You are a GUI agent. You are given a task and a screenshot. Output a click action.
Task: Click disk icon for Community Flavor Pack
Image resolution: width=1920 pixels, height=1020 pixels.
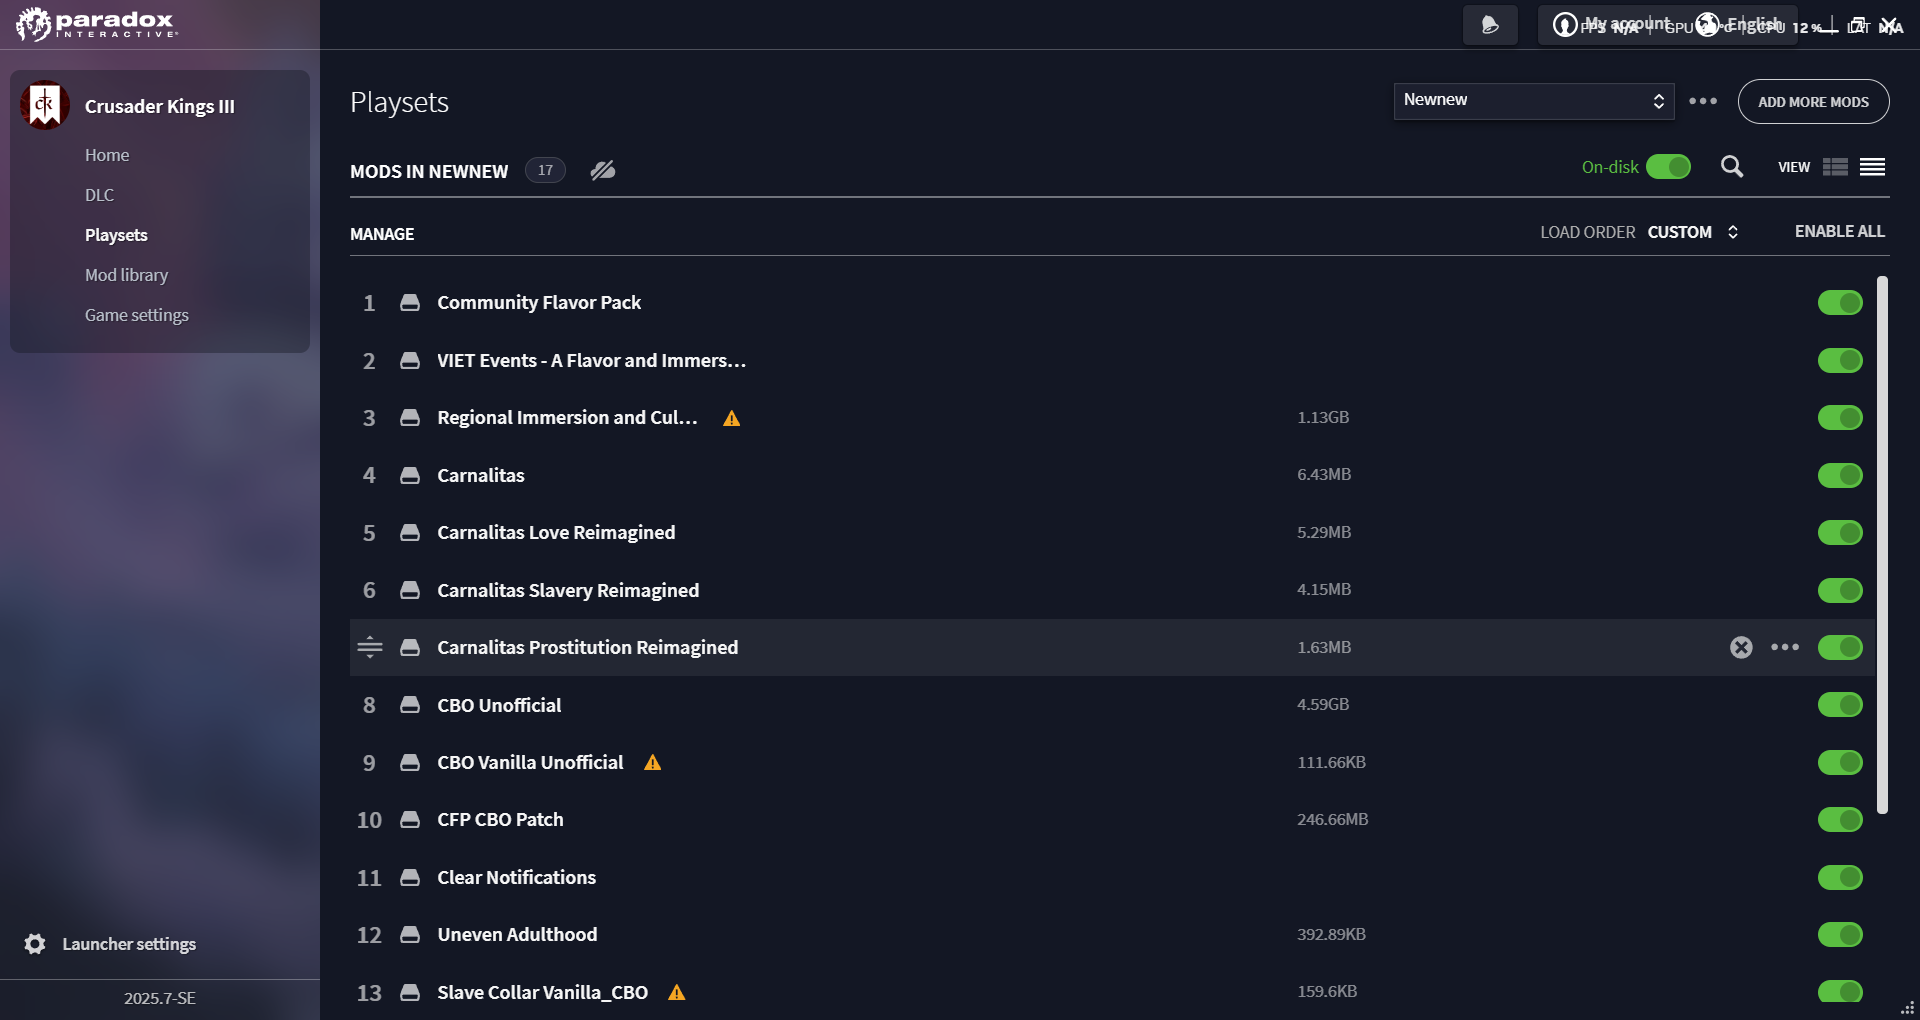coord(410,303)
